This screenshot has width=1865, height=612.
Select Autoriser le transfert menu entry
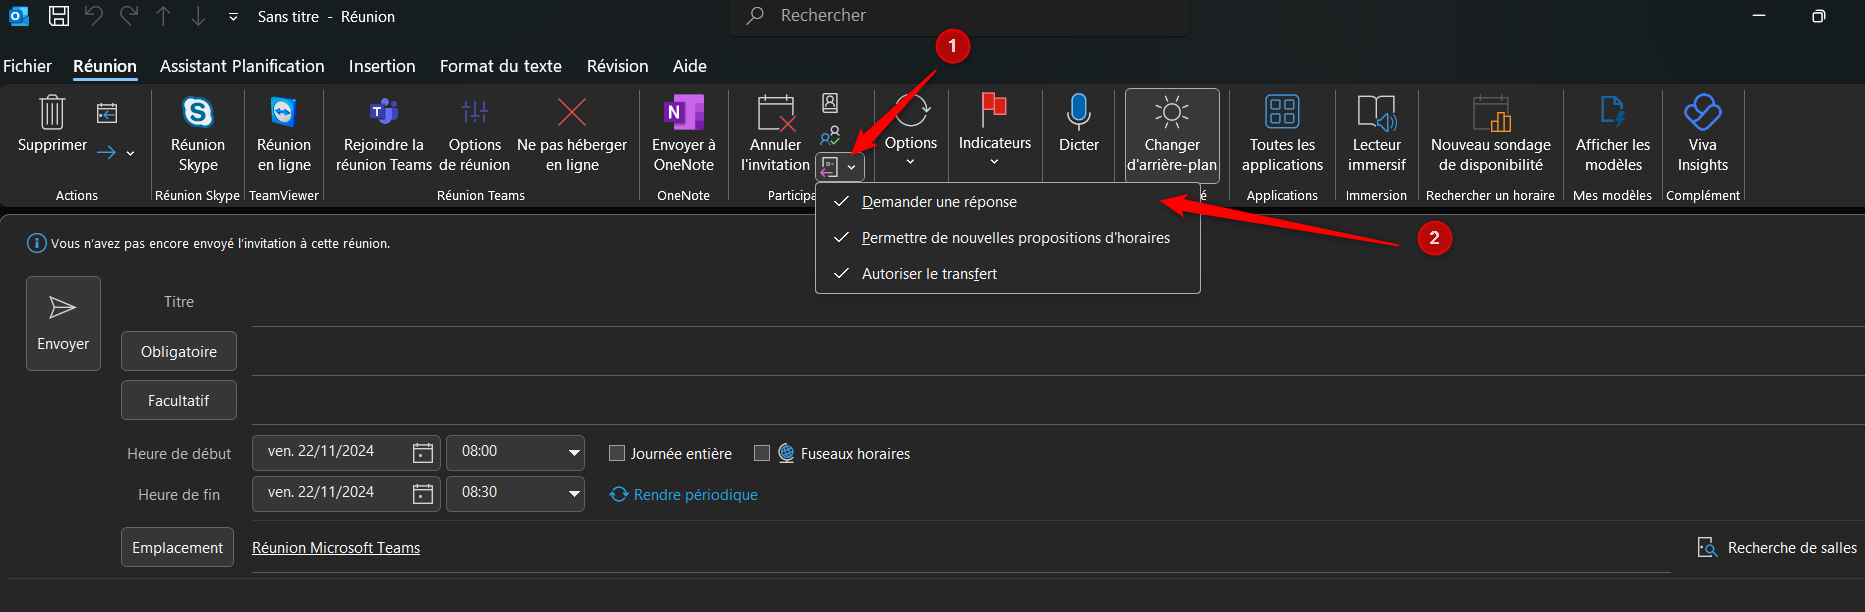click(928, 274)
